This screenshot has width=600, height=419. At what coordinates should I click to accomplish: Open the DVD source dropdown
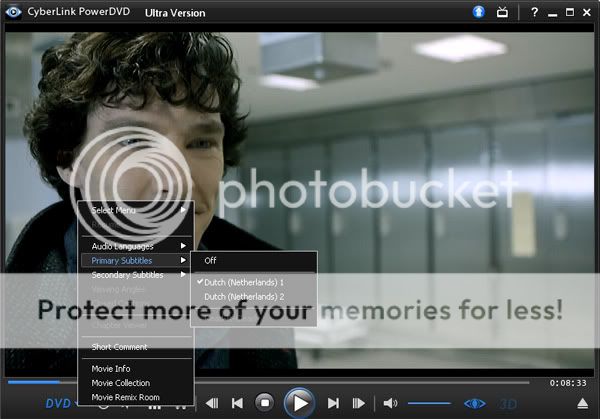click(x=61, y=404)
